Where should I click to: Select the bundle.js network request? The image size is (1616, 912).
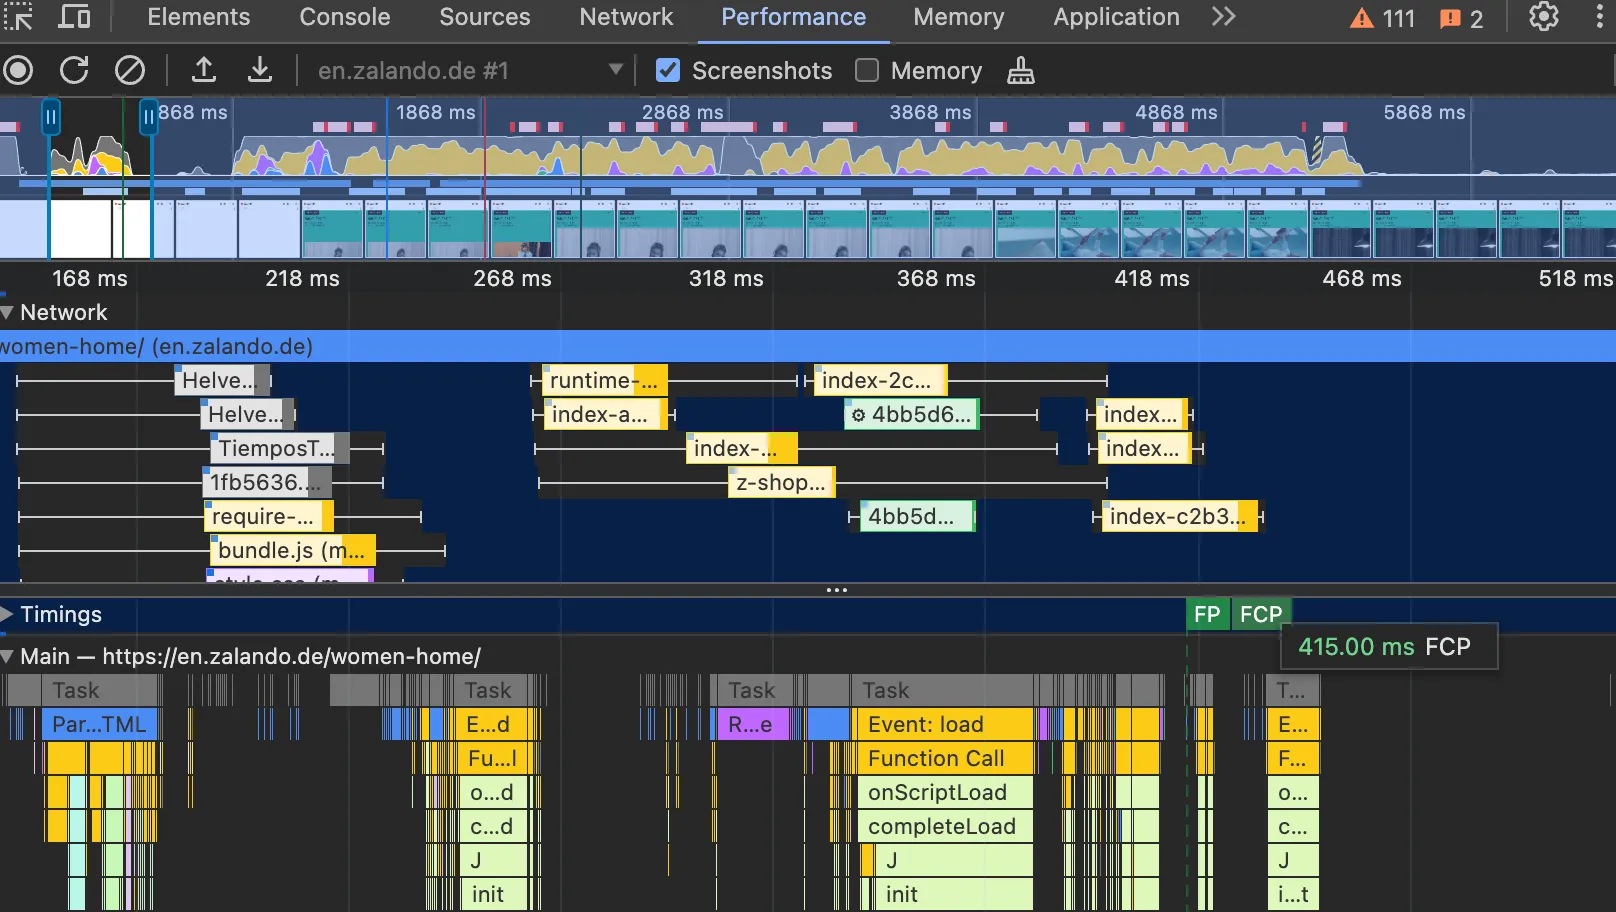click(292, 550)
